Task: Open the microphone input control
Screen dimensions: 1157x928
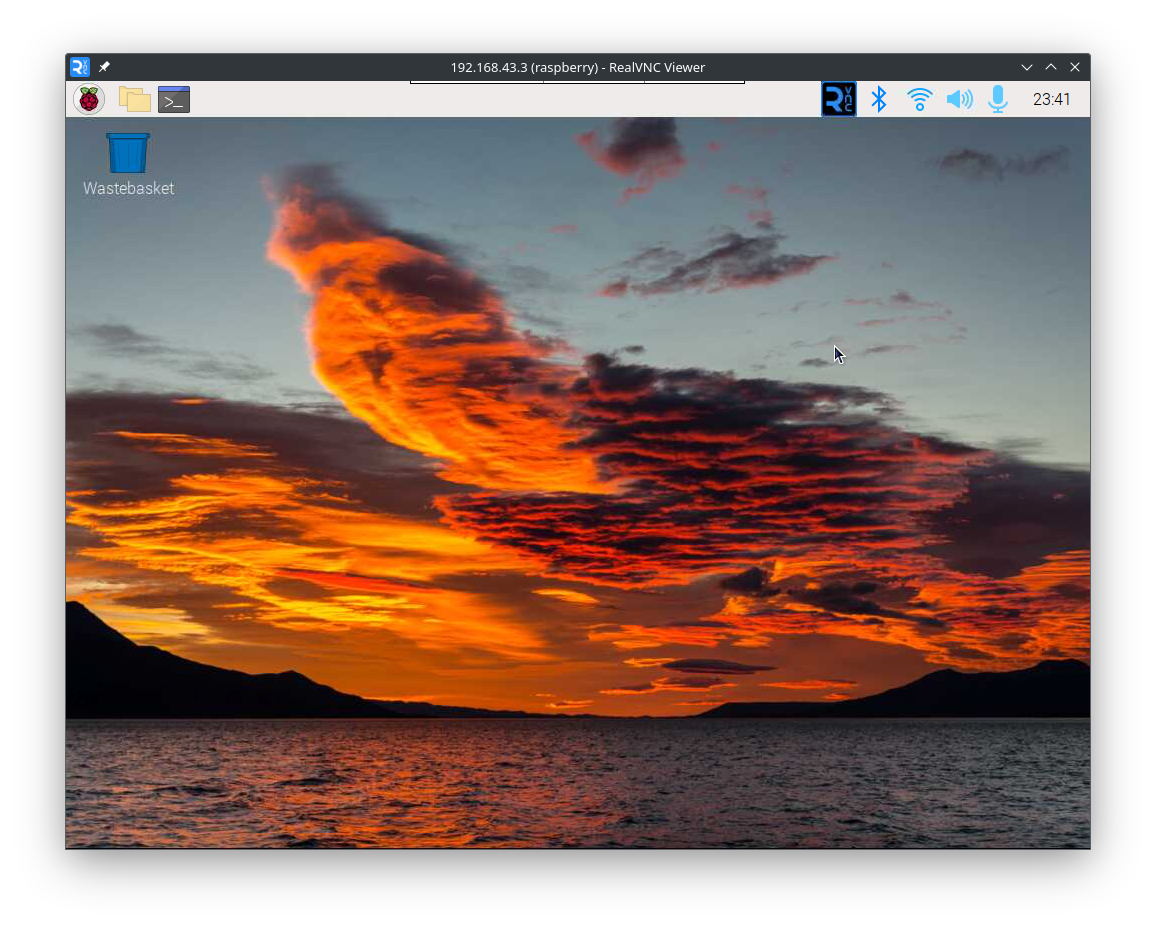Action: (998, 99)
